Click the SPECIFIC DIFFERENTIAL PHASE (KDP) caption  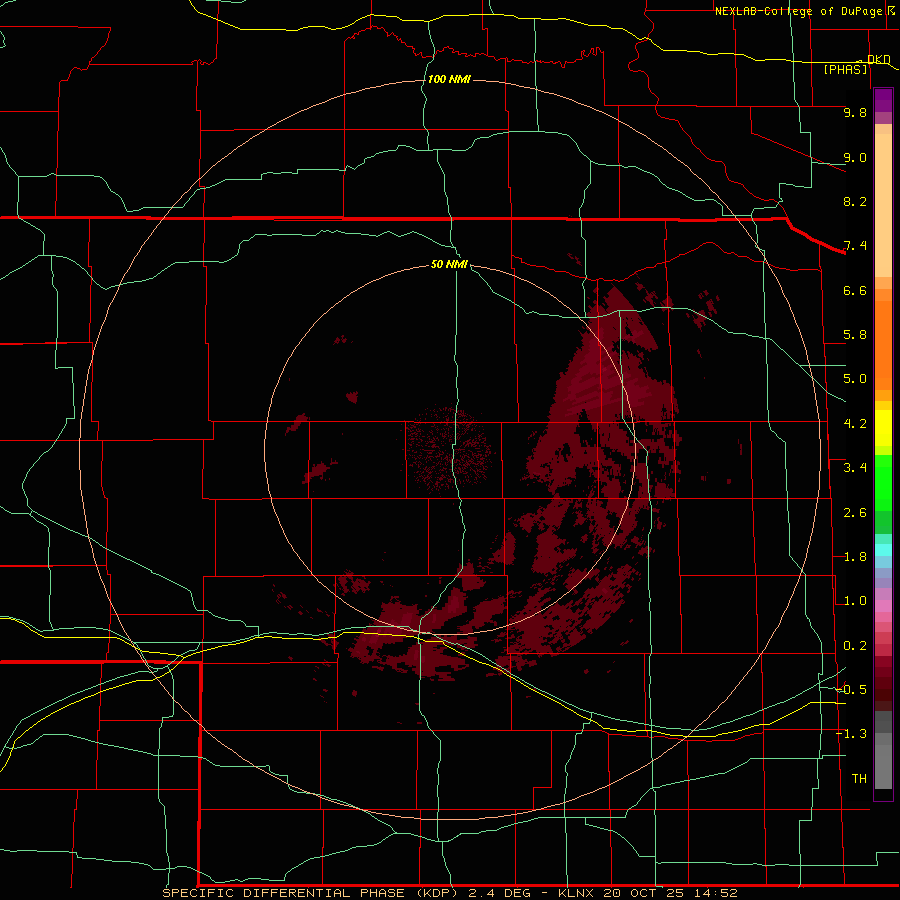click(309, 893)
